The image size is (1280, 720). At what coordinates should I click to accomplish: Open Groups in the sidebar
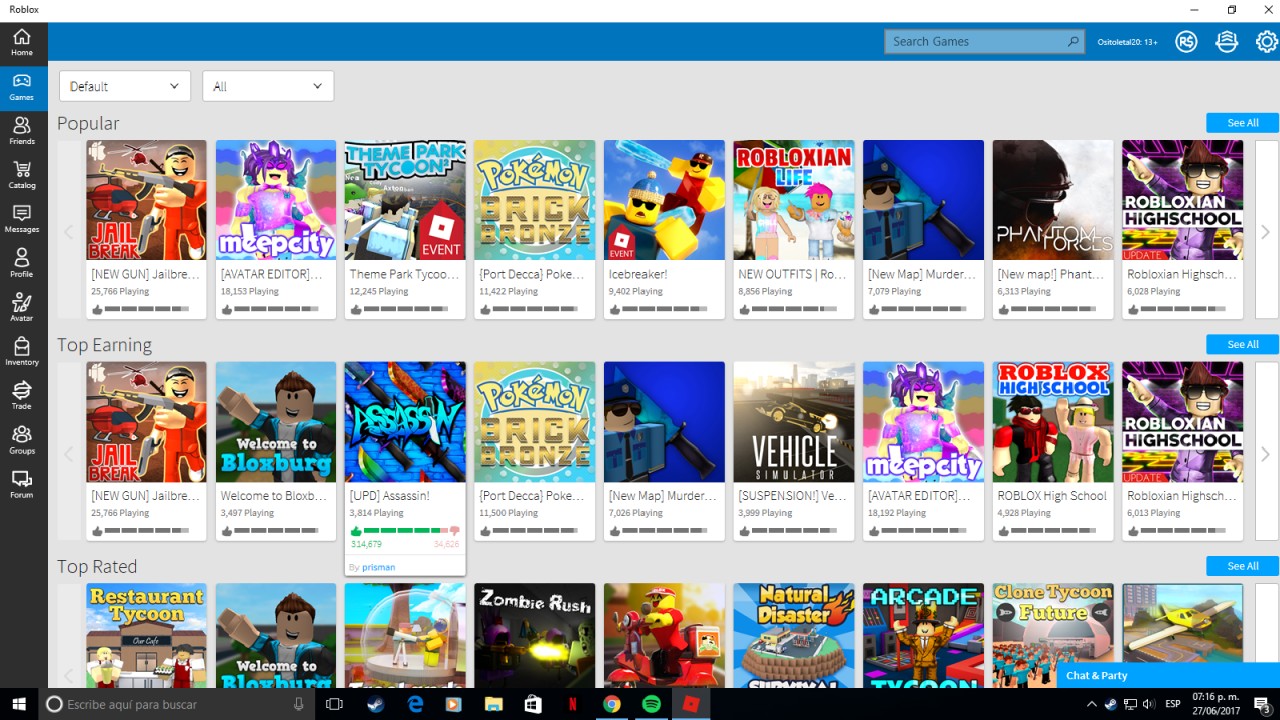pyautogui.click(x=22, y=439)
